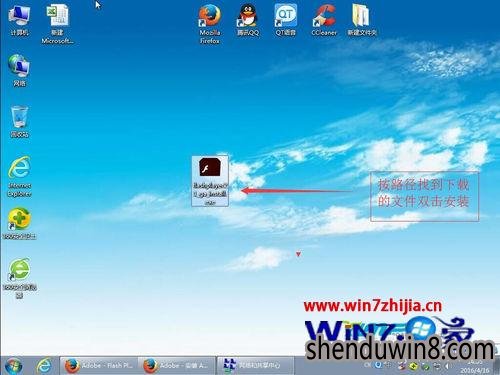500x375 pixels.
Task: Open the Tencent QQ penguin shortcut
Action: [x=248, y=20]
